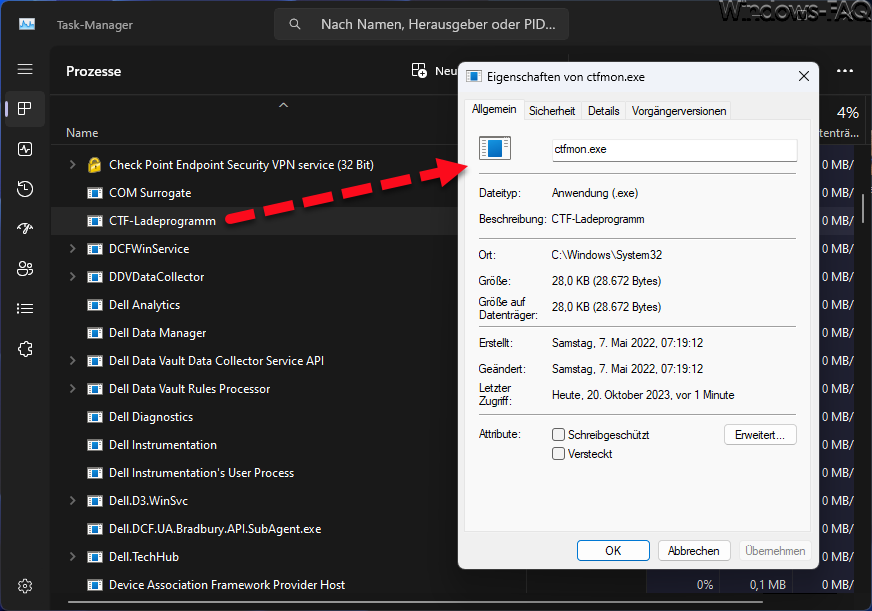Click the Abbrechen button
This screenshot has width=872, height=611.
click(693, 550)
